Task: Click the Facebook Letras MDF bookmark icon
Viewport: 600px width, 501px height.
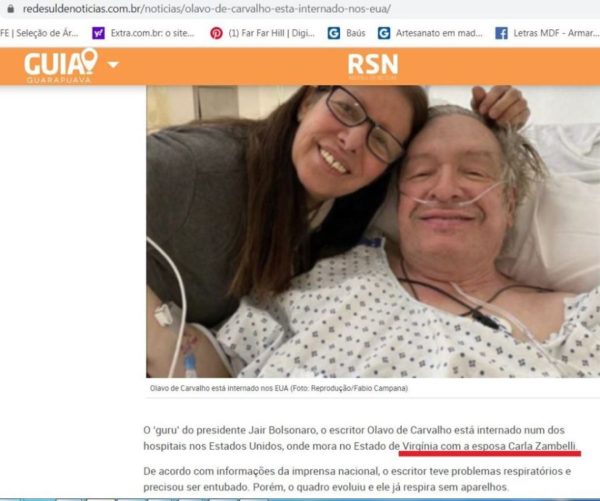Action: tap(501, 33)
